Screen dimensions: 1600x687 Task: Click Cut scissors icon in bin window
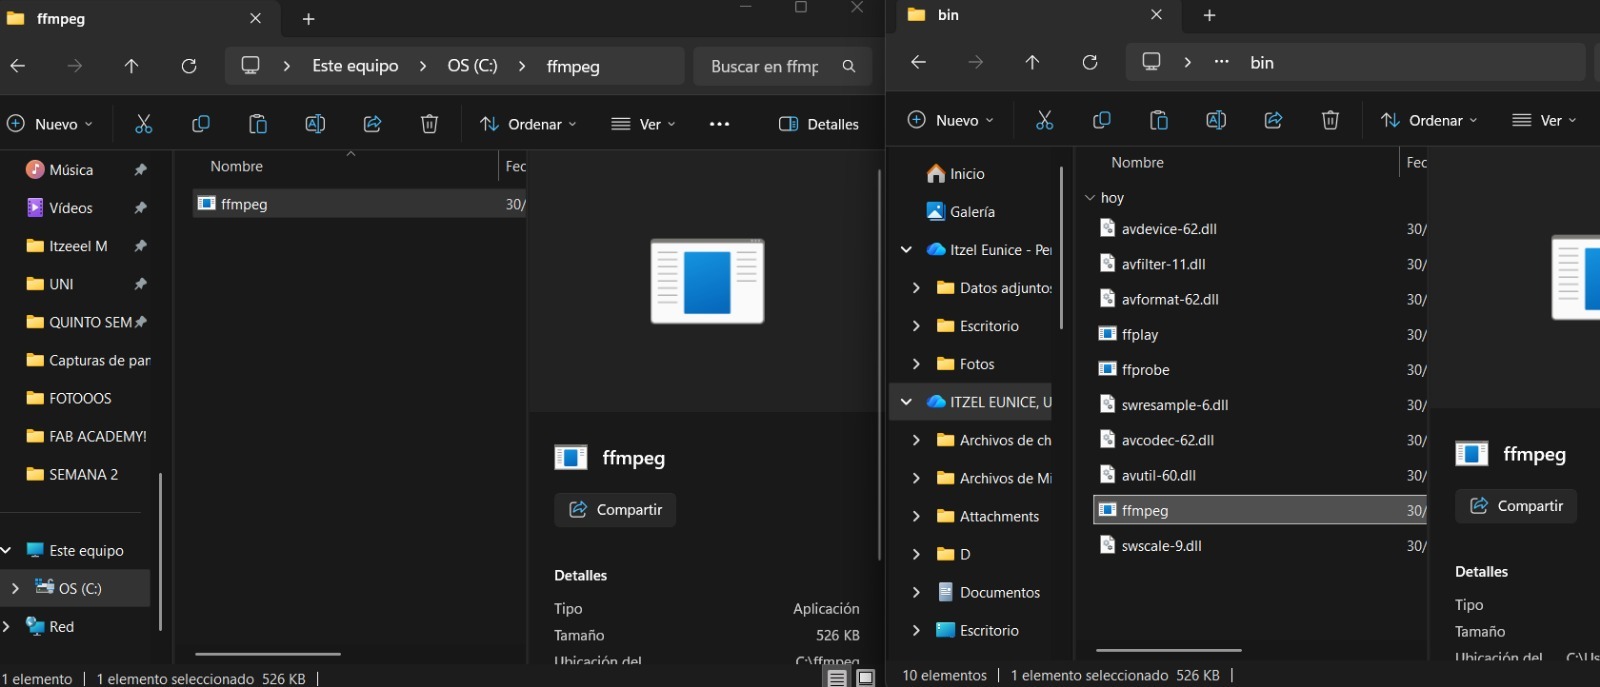point(1045,120)
